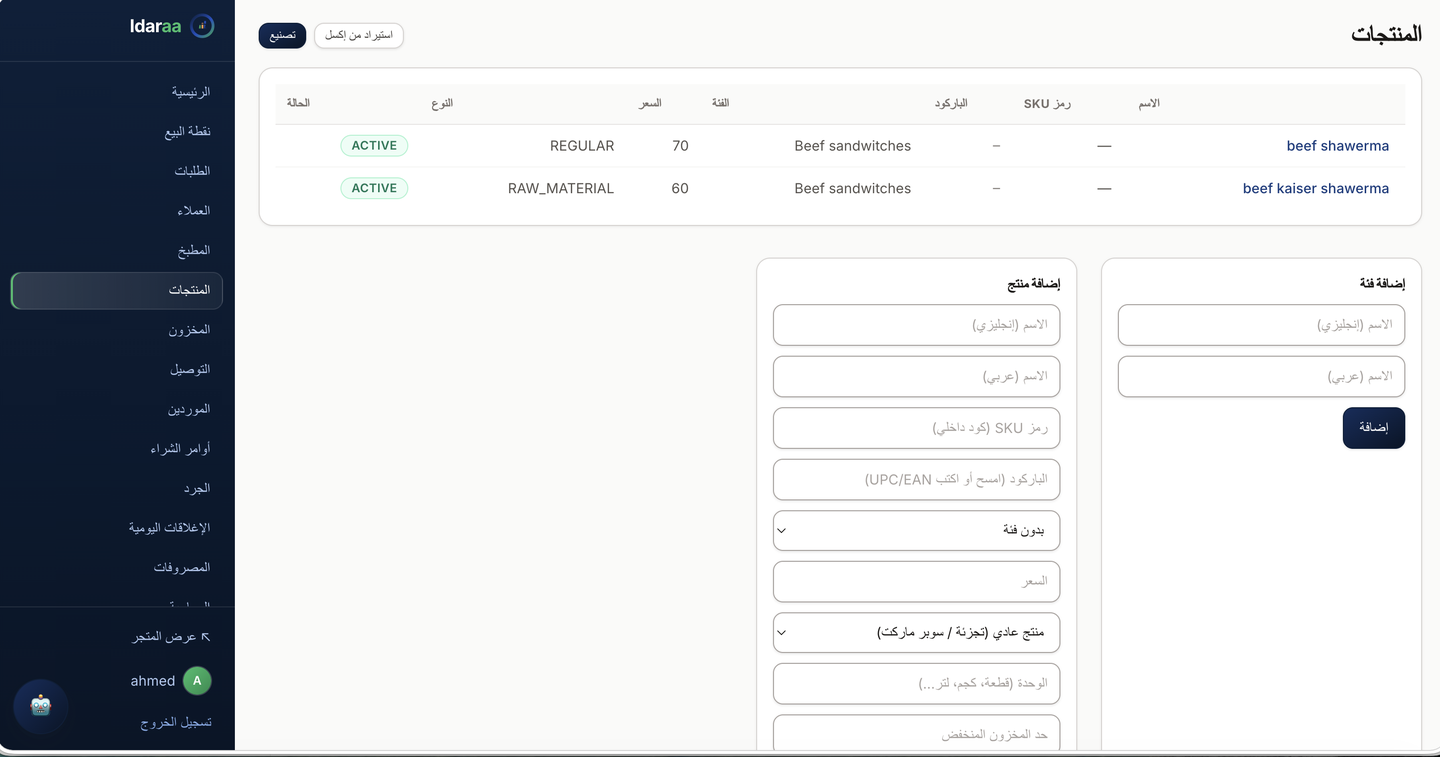Click تسجيل الخروج to log out

(x=176, y=722)
